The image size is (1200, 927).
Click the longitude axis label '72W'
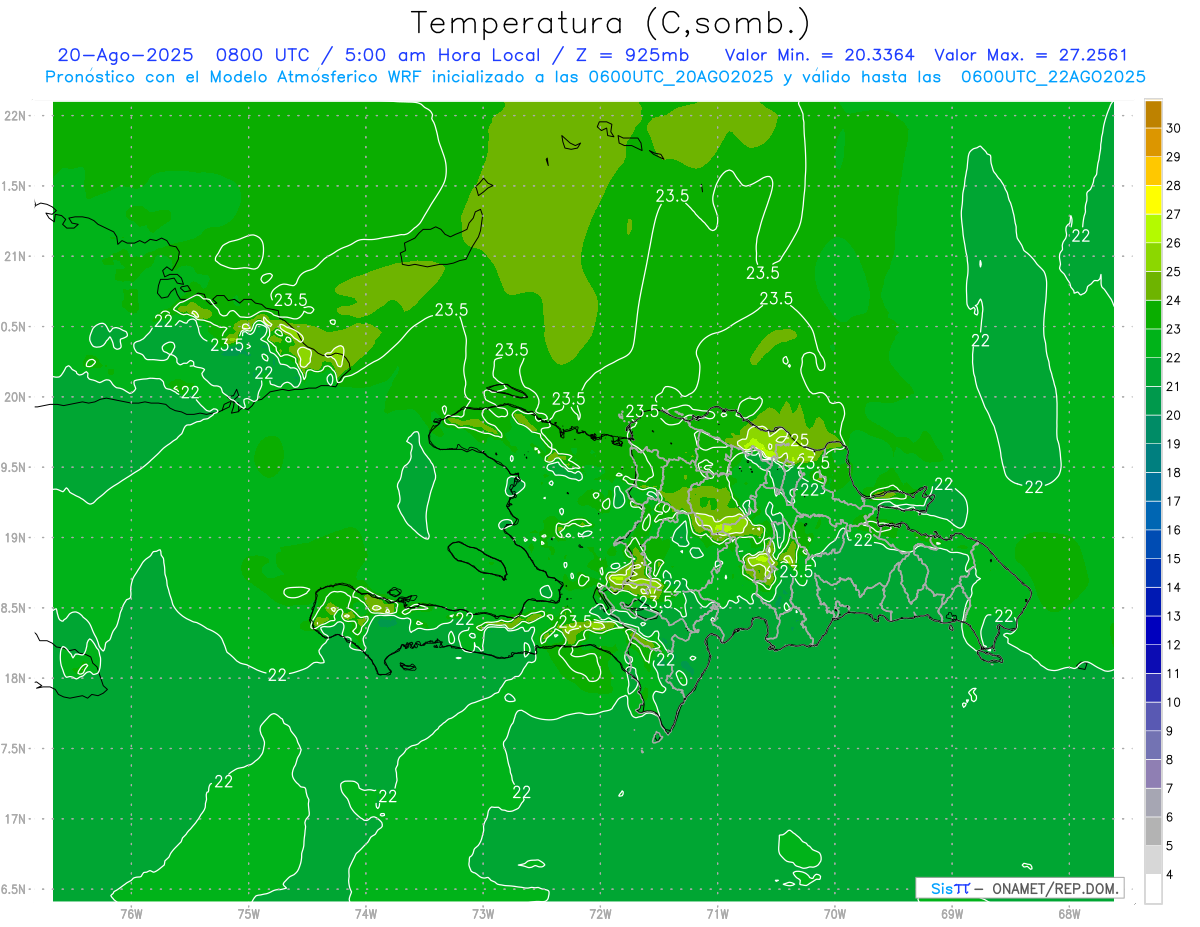point(600,913)
